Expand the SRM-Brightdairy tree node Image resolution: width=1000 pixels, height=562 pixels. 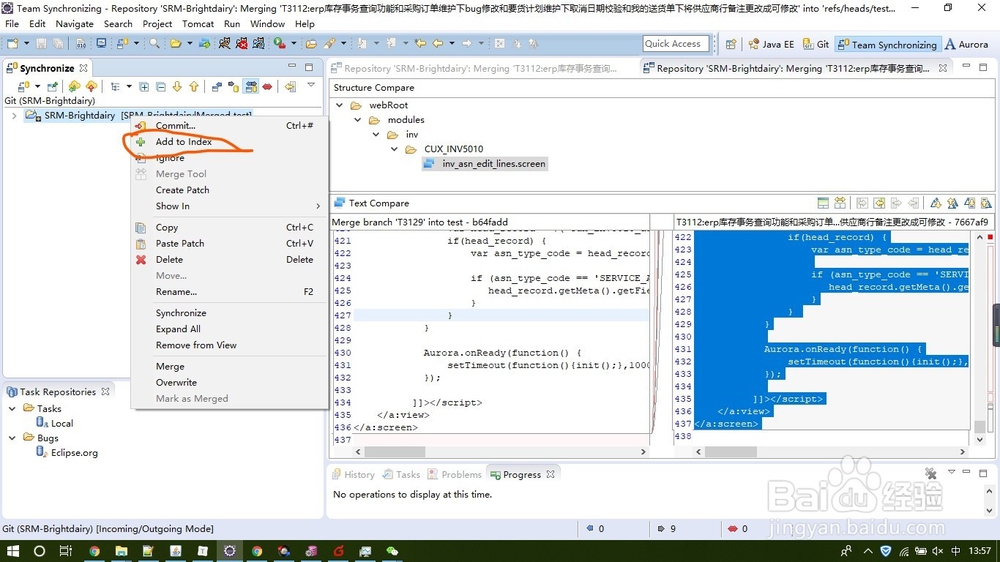click(14, 115)
